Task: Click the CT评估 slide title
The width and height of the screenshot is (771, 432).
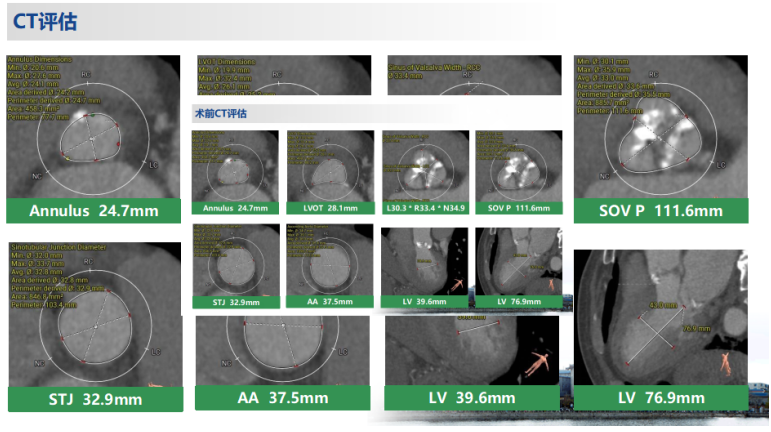Action: 45,22
